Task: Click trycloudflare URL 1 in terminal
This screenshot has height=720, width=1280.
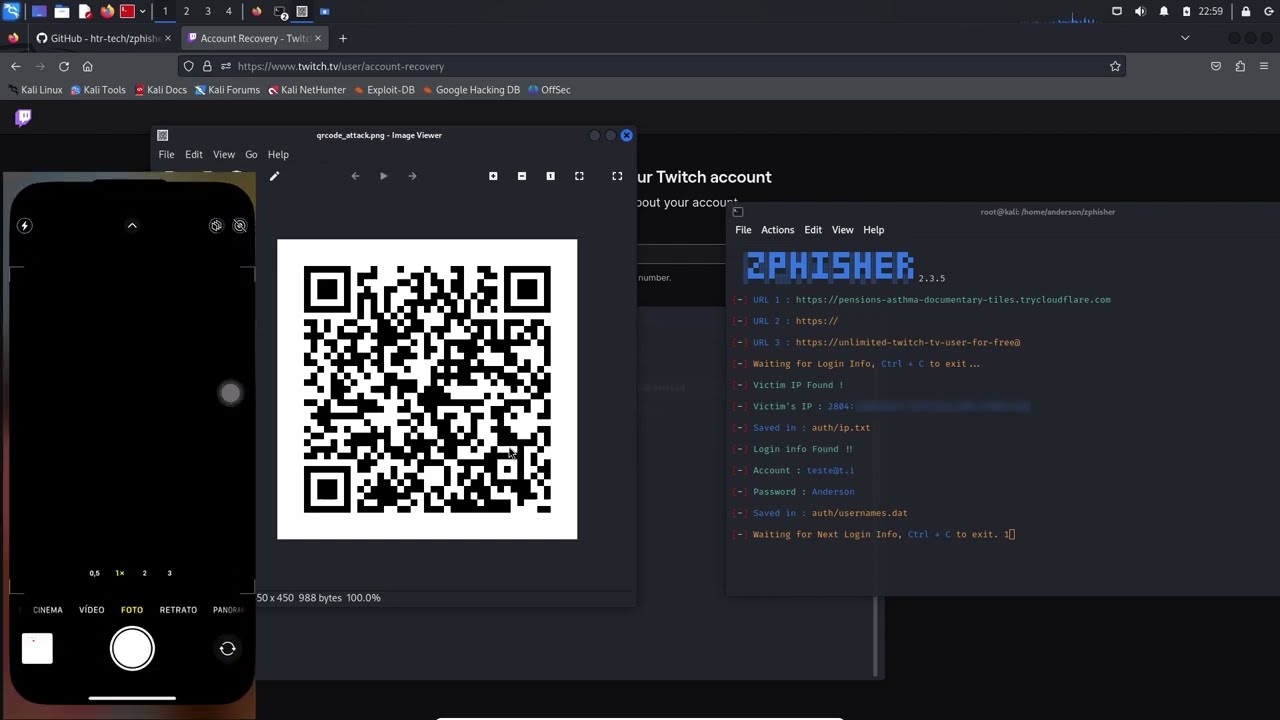Action: 953,300
